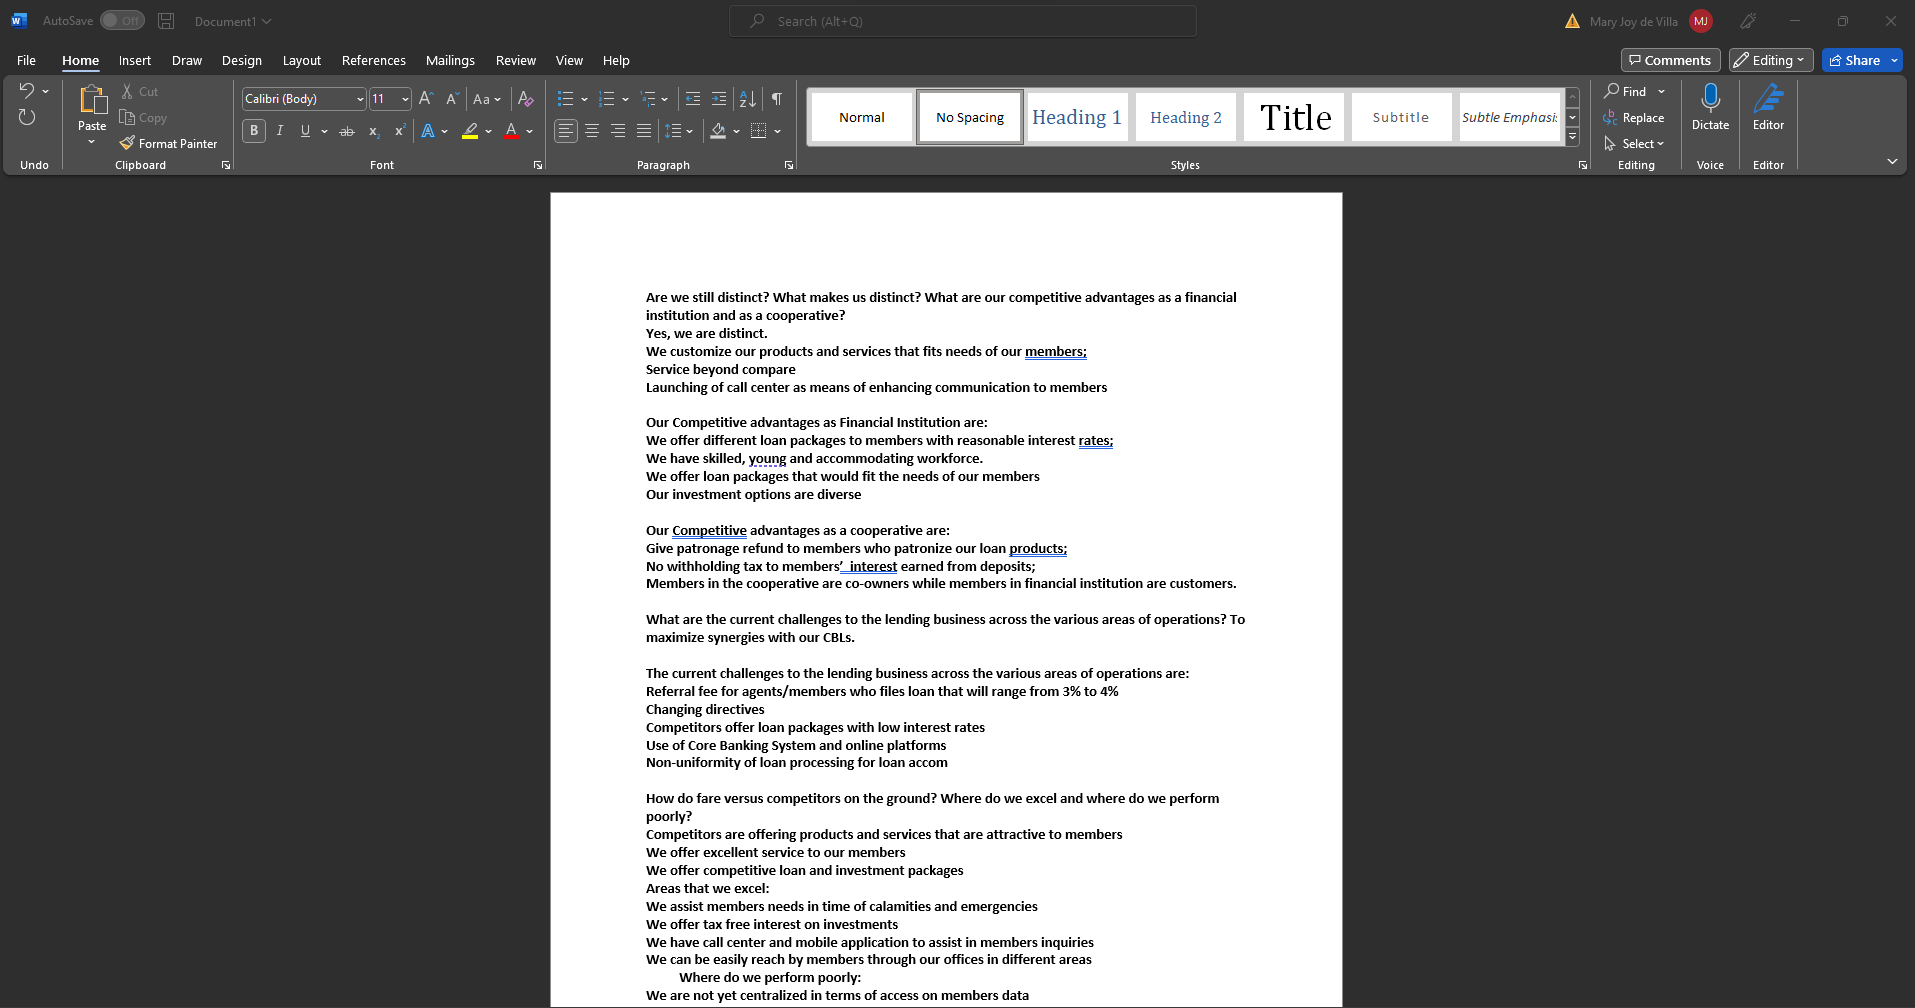
Task: Toggle Align Left paragraph button
Action: (566, 130)
